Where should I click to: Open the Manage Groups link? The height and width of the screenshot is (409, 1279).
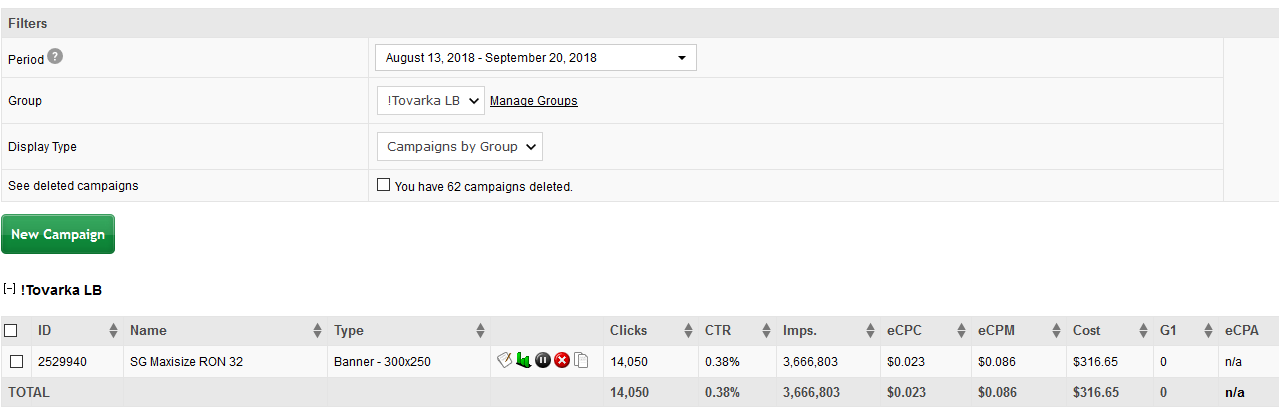(533, 101)
